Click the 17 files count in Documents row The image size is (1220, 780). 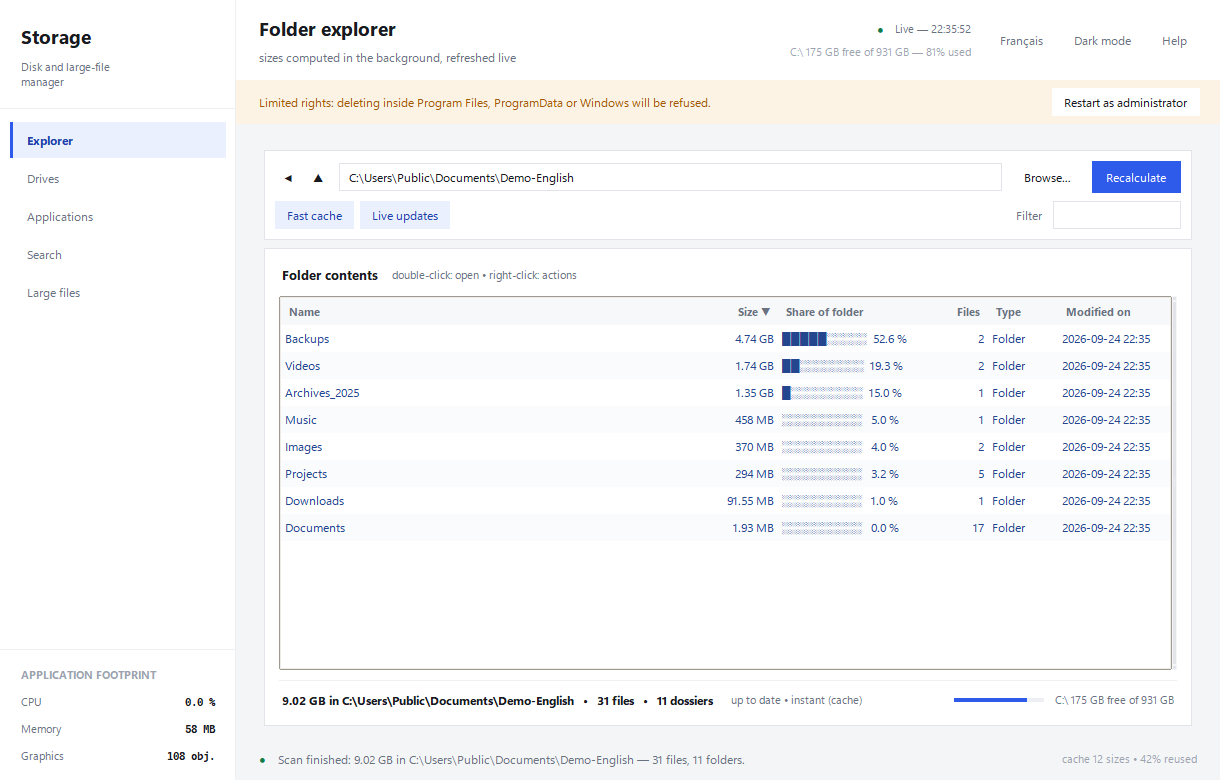pyautogui.click(x=978, y=528)
